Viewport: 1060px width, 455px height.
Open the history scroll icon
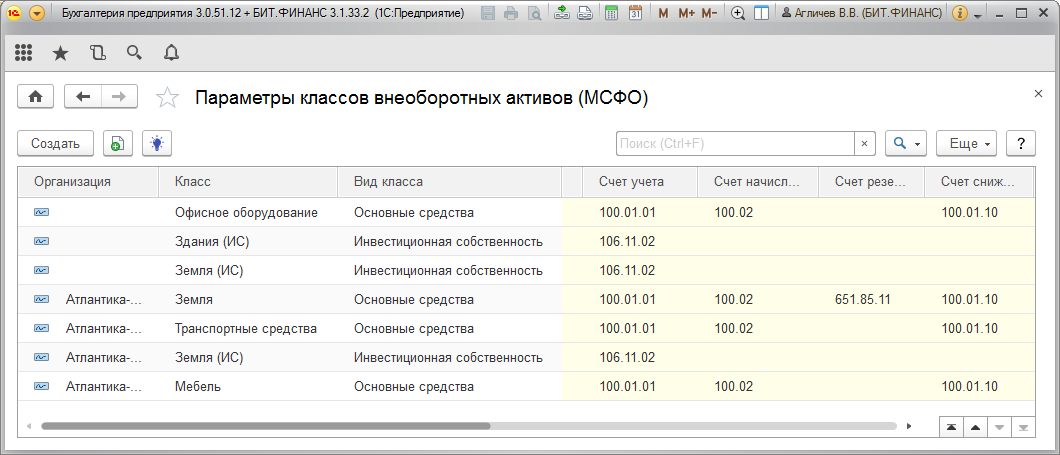[x=97, y=53]
